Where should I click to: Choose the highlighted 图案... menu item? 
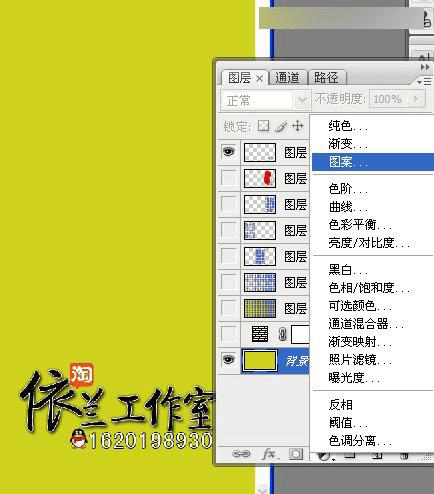click(373, 162)
